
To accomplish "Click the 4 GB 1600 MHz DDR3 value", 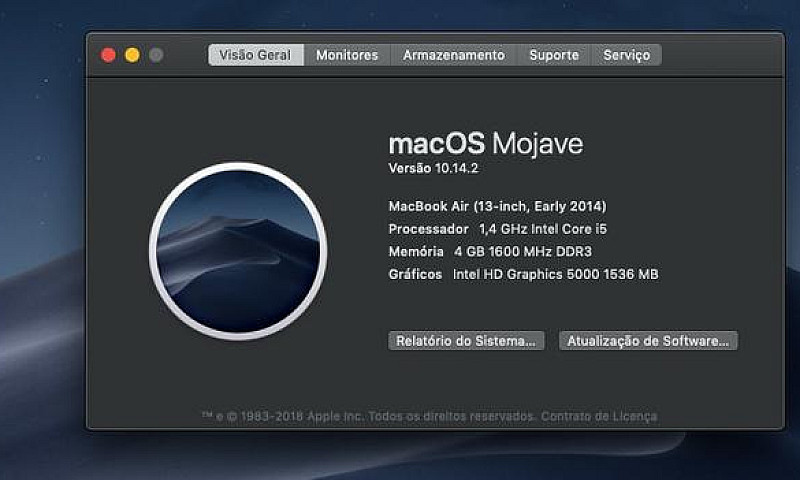I will [x=523, y=251].
